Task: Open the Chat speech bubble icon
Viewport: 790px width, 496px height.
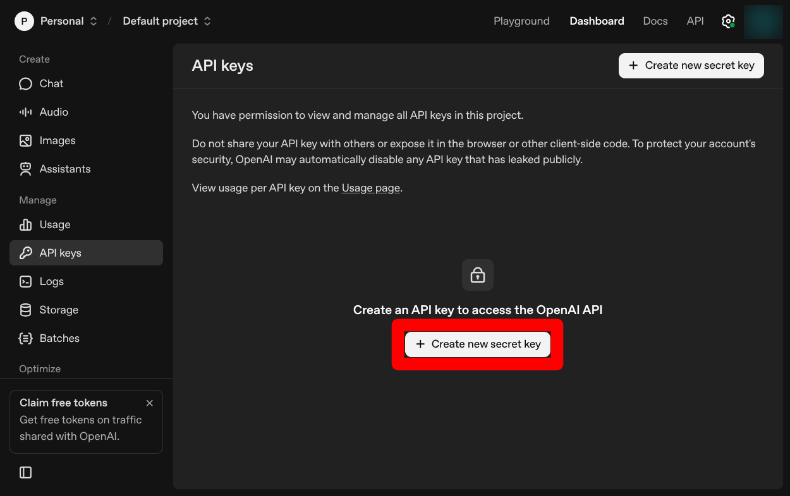Action: 25,84
